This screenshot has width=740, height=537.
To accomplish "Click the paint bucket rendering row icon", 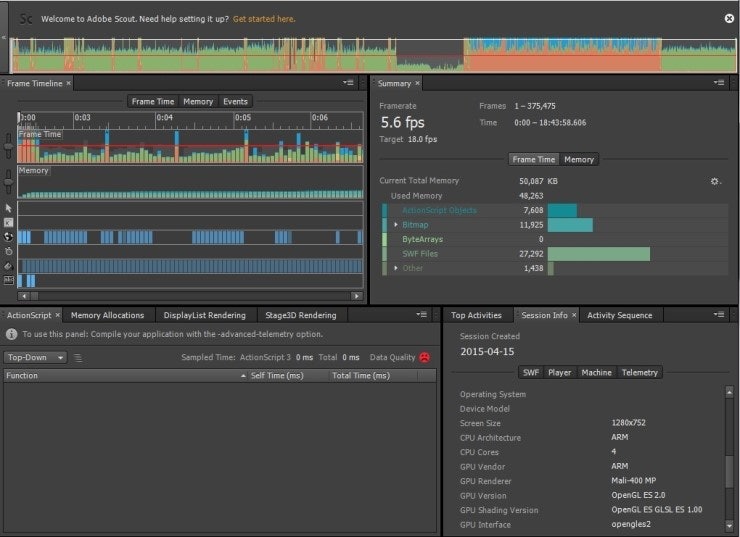I will pos(9,266).
